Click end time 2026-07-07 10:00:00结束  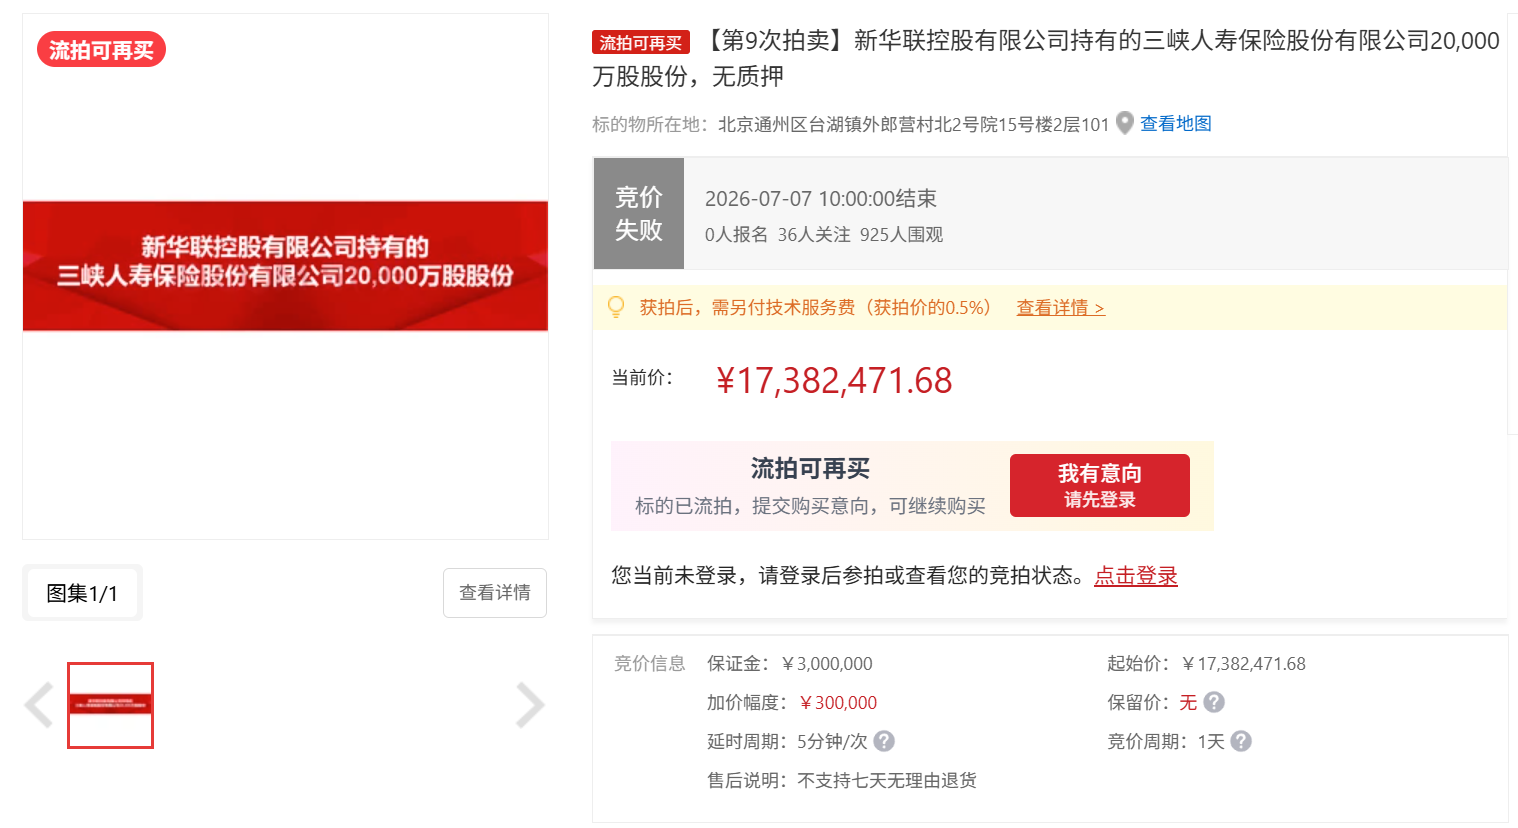coord(821,198)
